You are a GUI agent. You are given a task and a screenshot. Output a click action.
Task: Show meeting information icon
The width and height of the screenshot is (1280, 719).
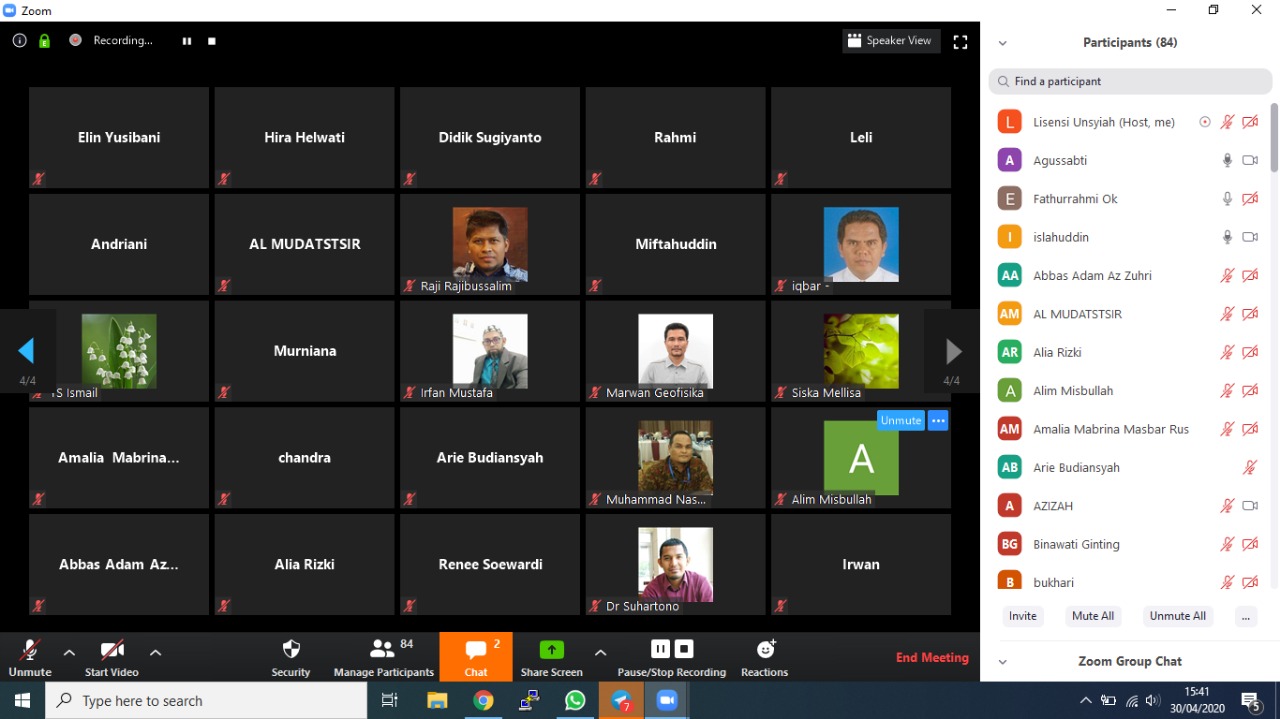click(19, 41)
